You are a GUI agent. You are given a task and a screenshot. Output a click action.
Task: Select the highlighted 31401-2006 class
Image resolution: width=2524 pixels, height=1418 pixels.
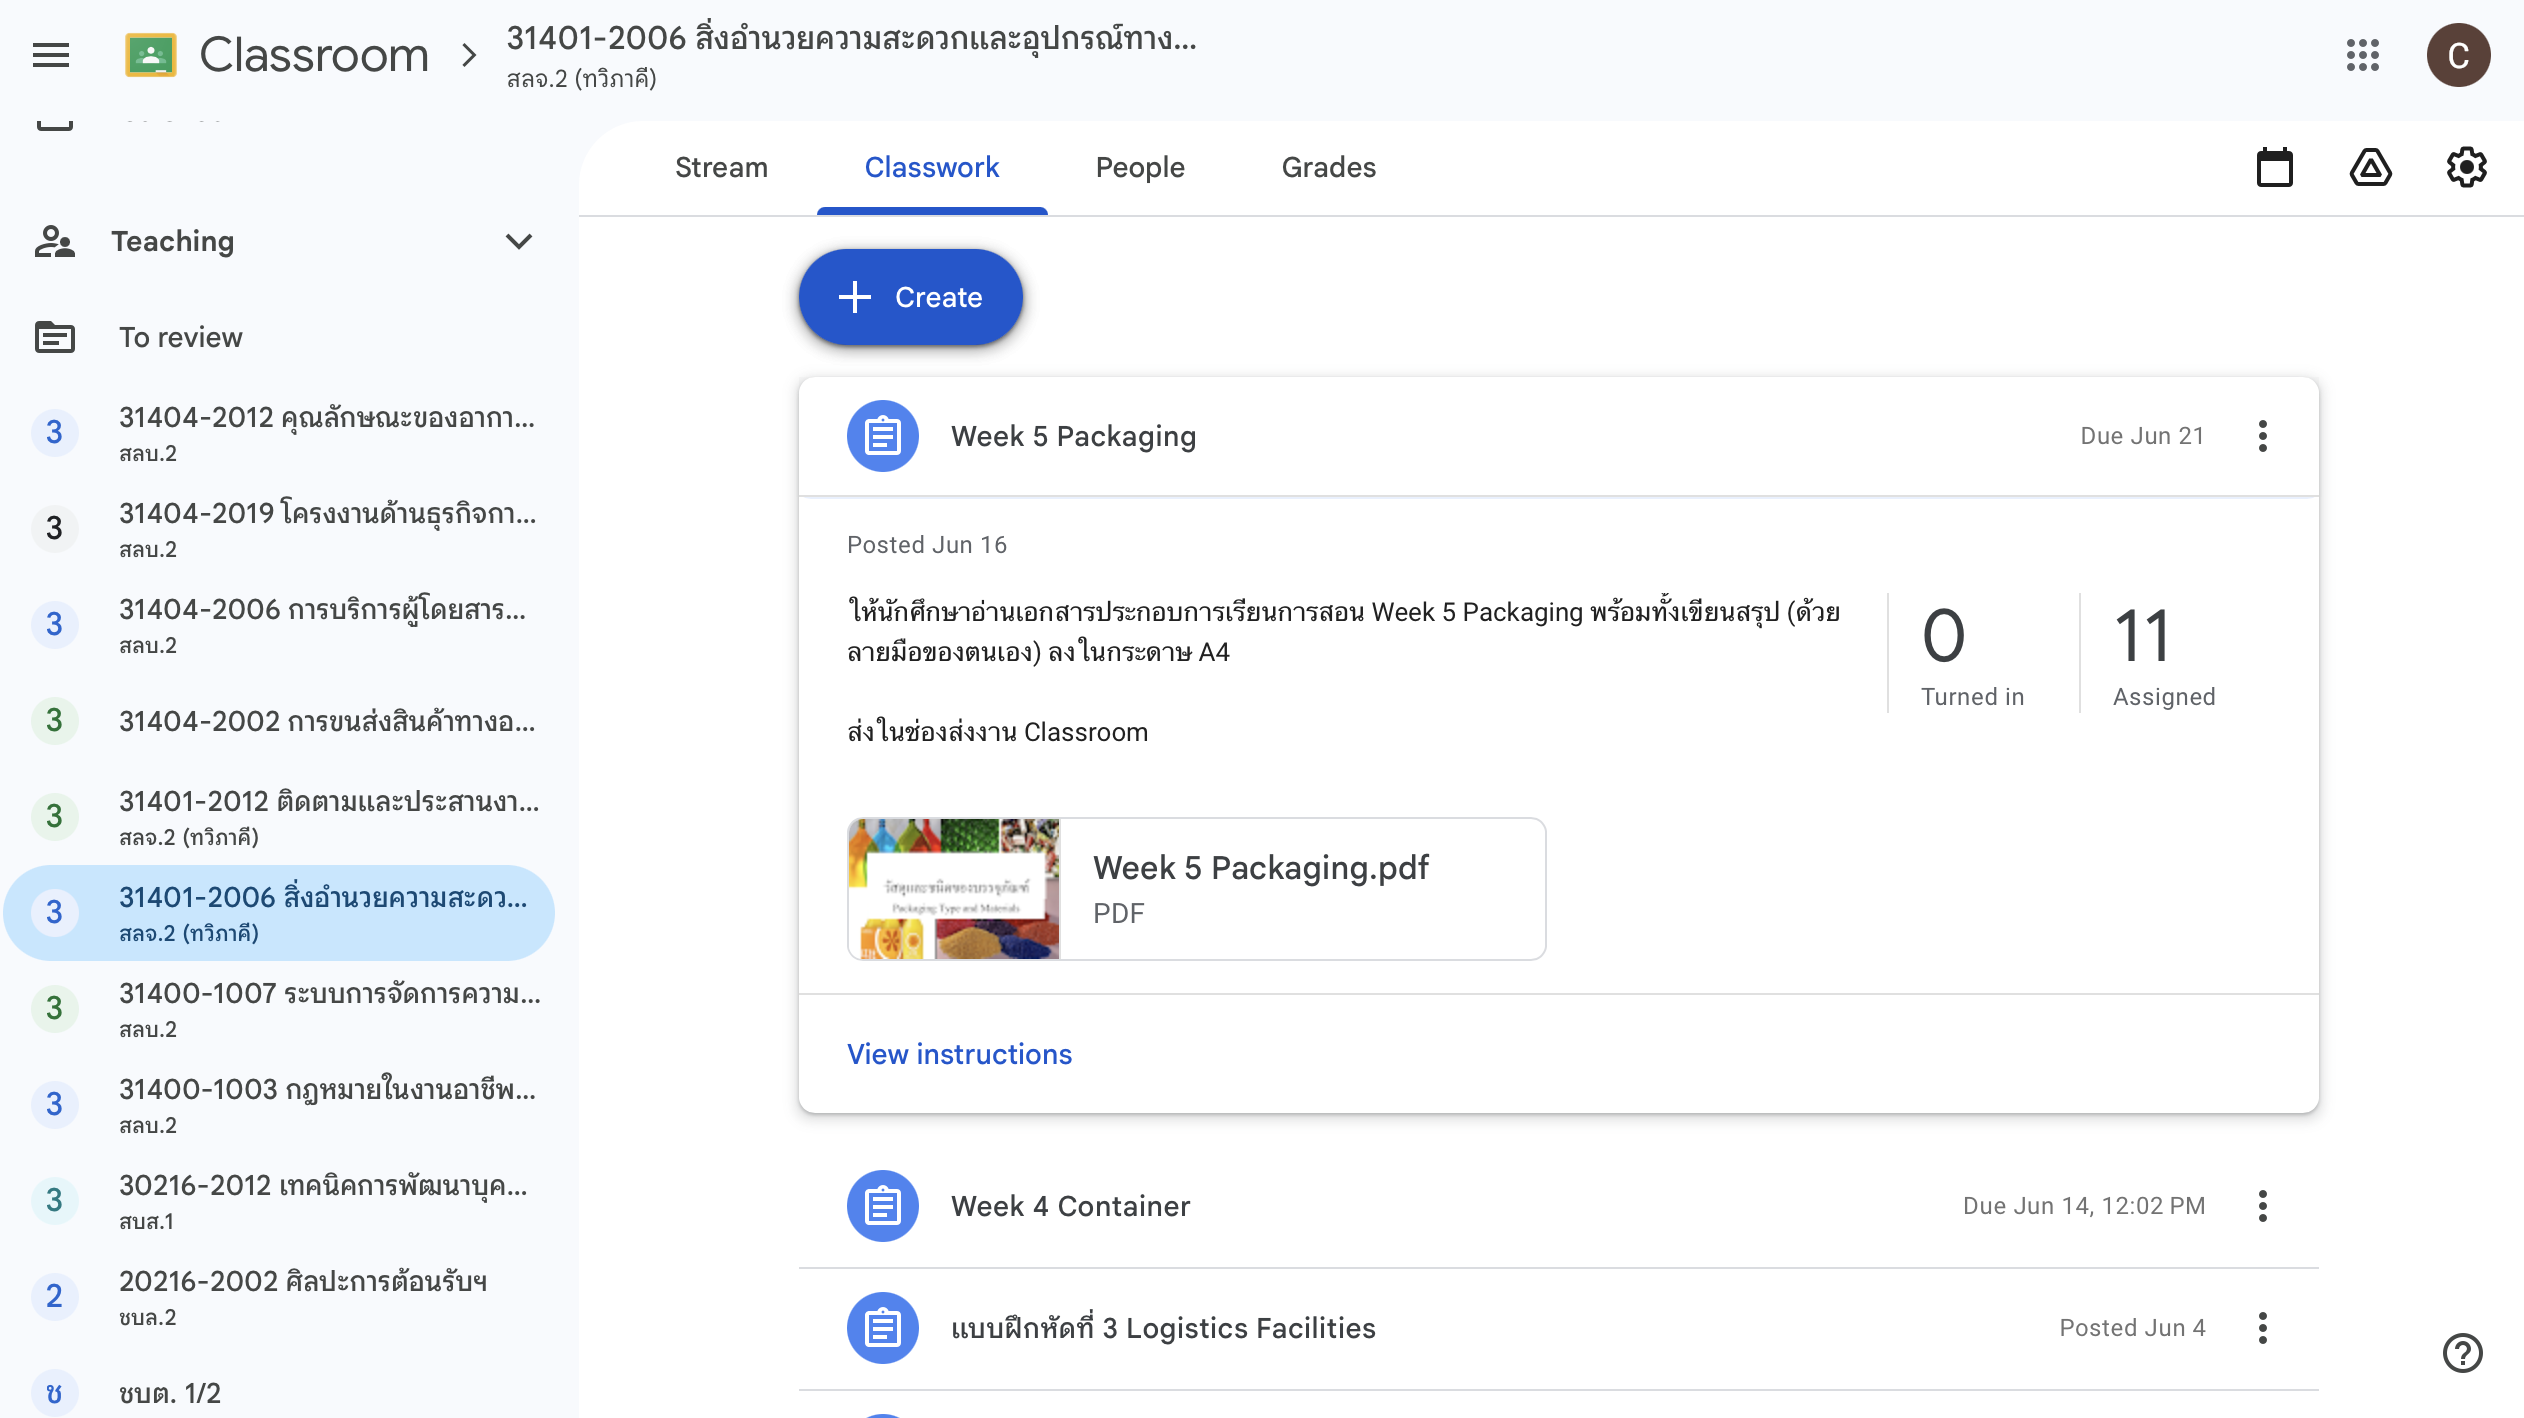[x=280, y=912]
